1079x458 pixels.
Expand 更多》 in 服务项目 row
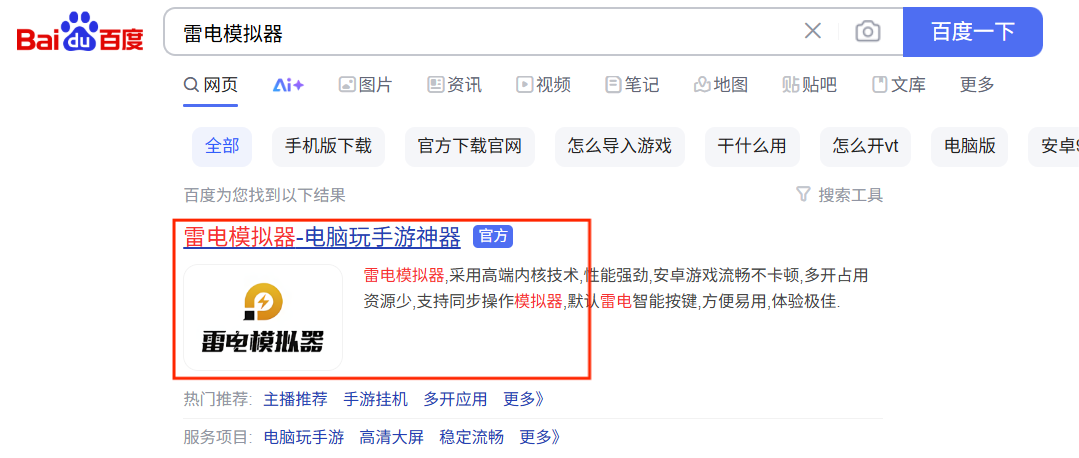[x=540, y=437]
